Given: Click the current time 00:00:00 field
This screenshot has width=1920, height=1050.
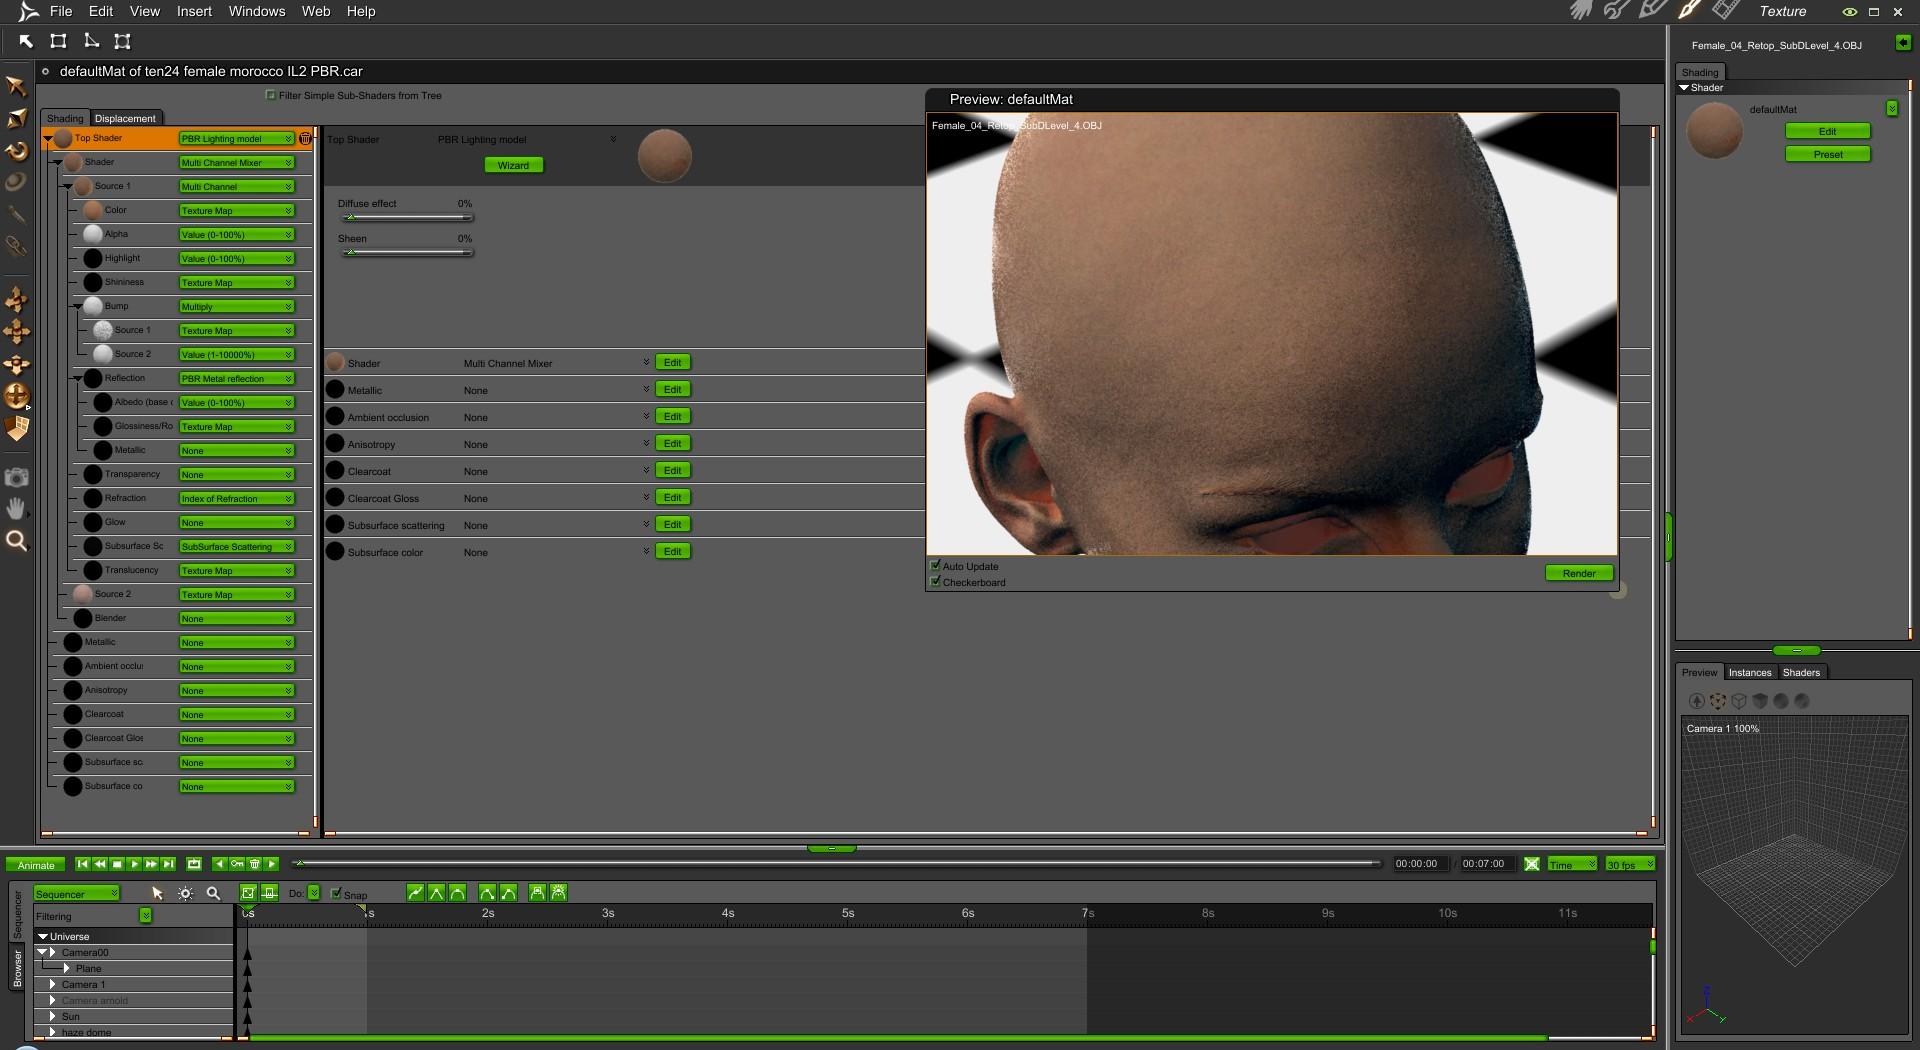Looking at the screenshot, I should click(1418, 864).
